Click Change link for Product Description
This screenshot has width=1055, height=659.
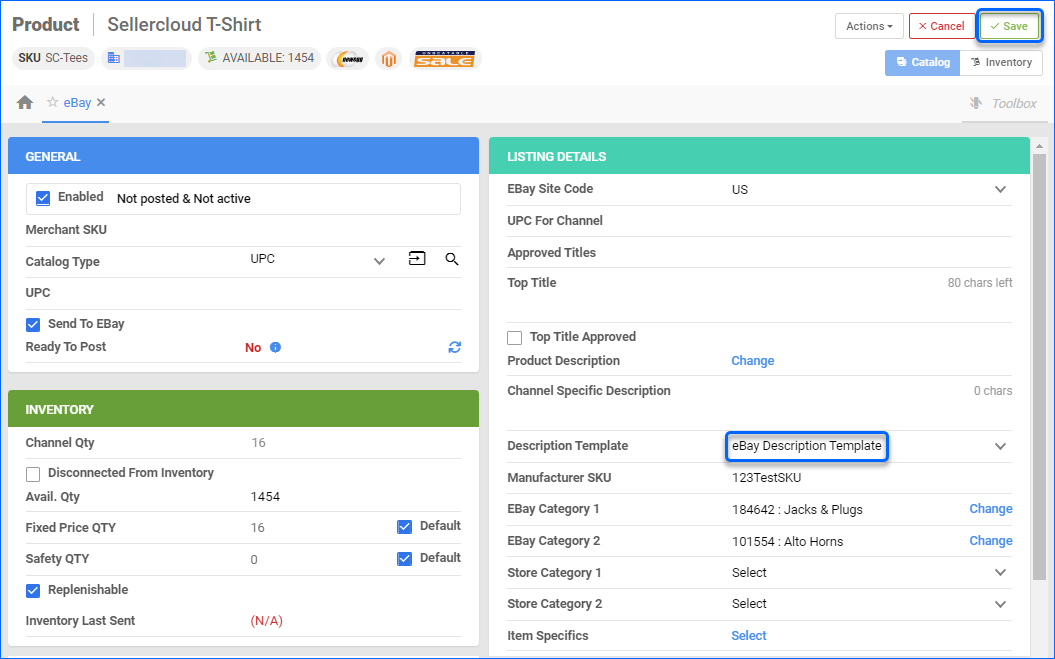coord(753,361)
